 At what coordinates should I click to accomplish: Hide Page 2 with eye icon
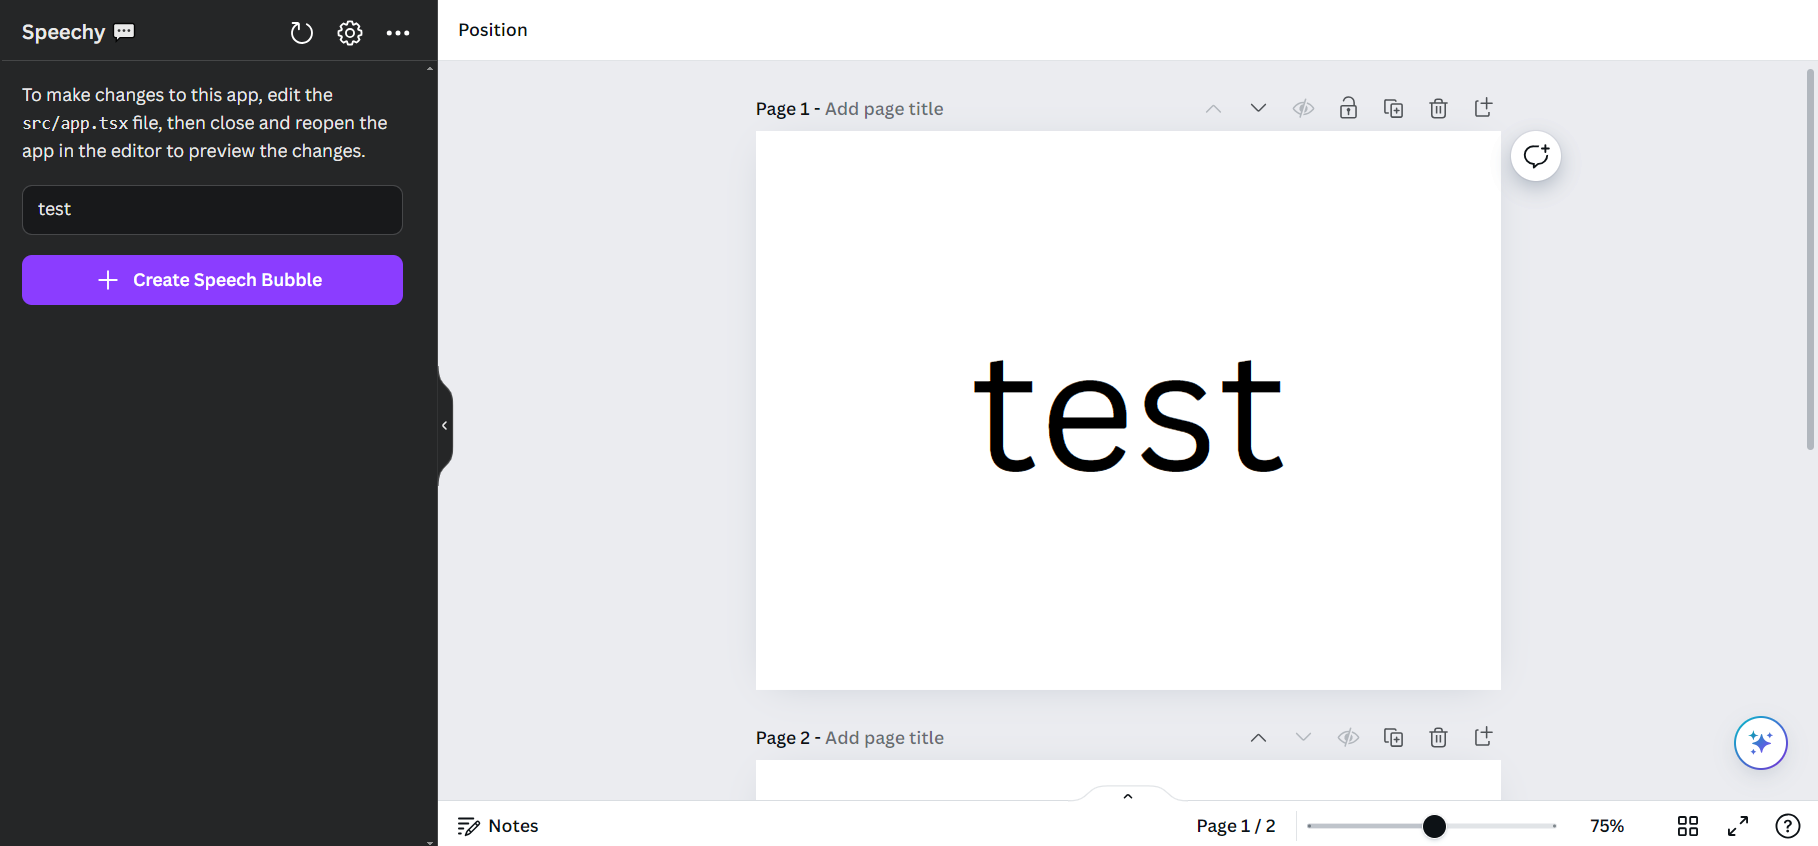coord(1348,737)
